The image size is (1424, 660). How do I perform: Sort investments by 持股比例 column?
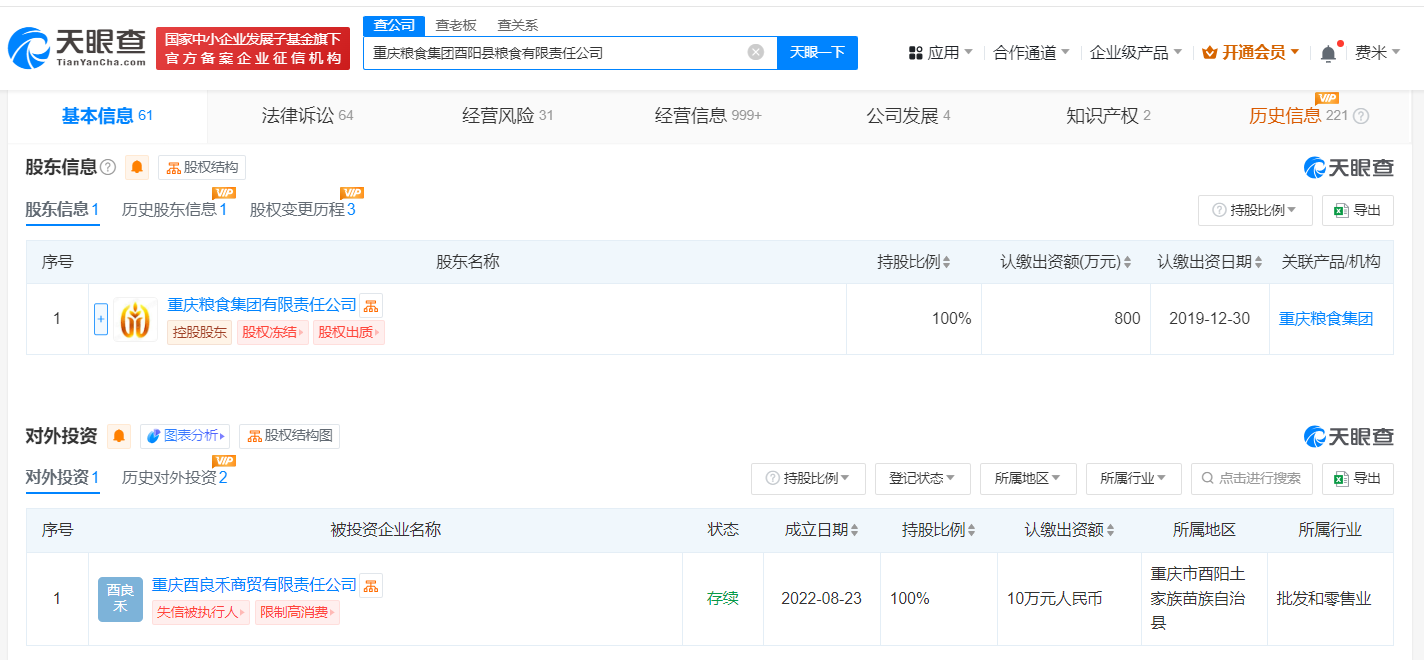[971, 530]
